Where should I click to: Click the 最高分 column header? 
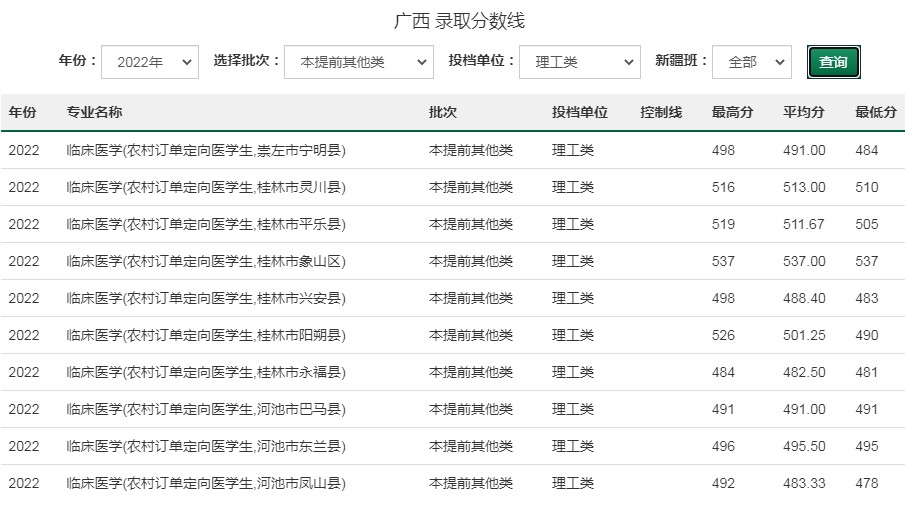click(x=732, y=112)
